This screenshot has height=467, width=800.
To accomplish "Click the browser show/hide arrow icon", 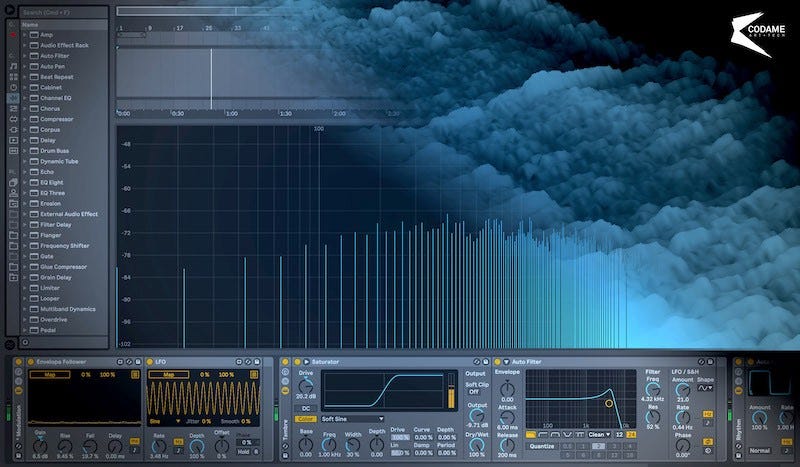I will pyautogui.click(x=10, y=8).
